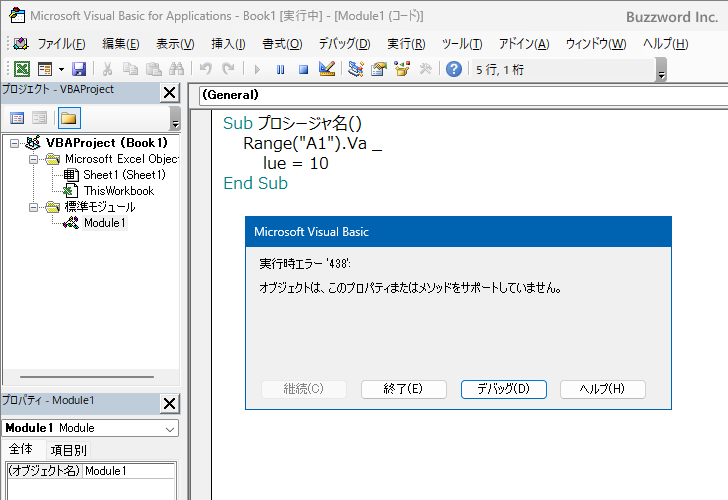Select ThisWorkbook in project tree
The width and height of the screenshot is (728, 500).
(x=119, y=191)
